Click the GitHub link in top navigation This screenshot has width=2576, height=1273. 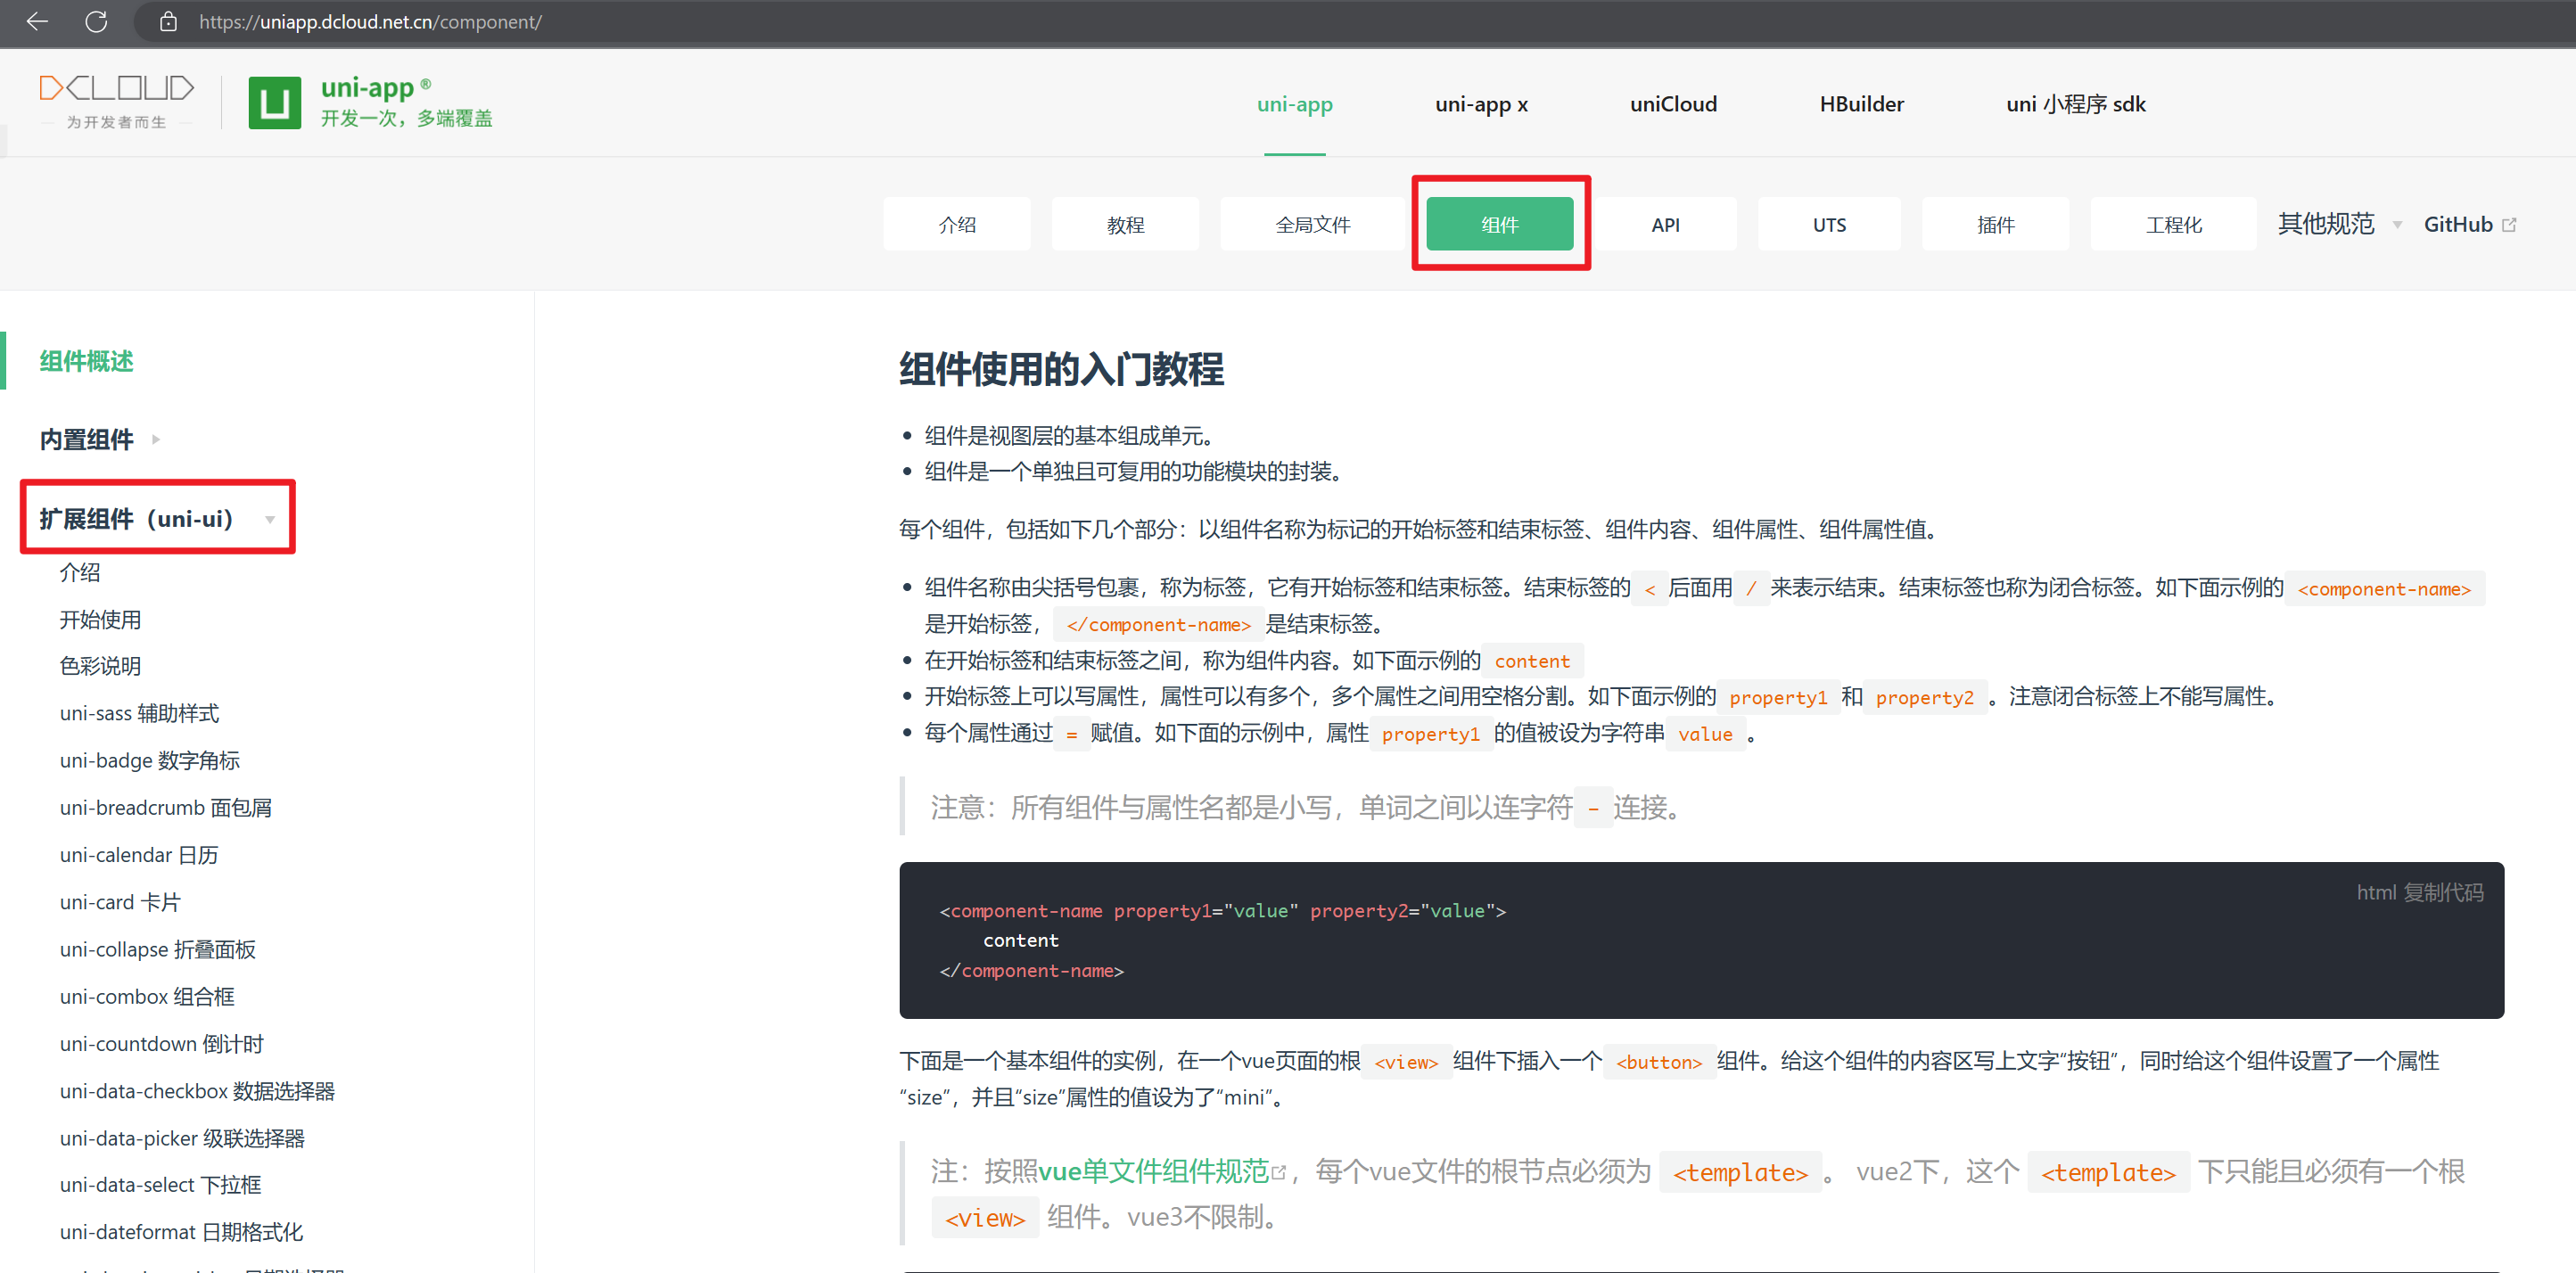point(2459,224)
